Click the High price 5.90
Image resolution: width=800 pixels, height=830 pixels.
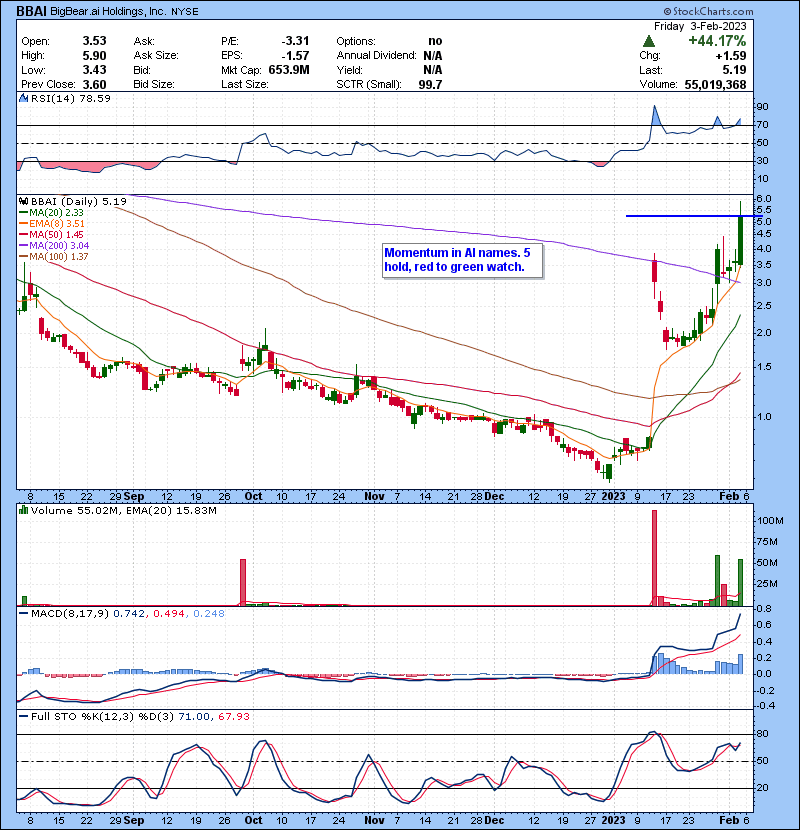[x=94, y=56]
